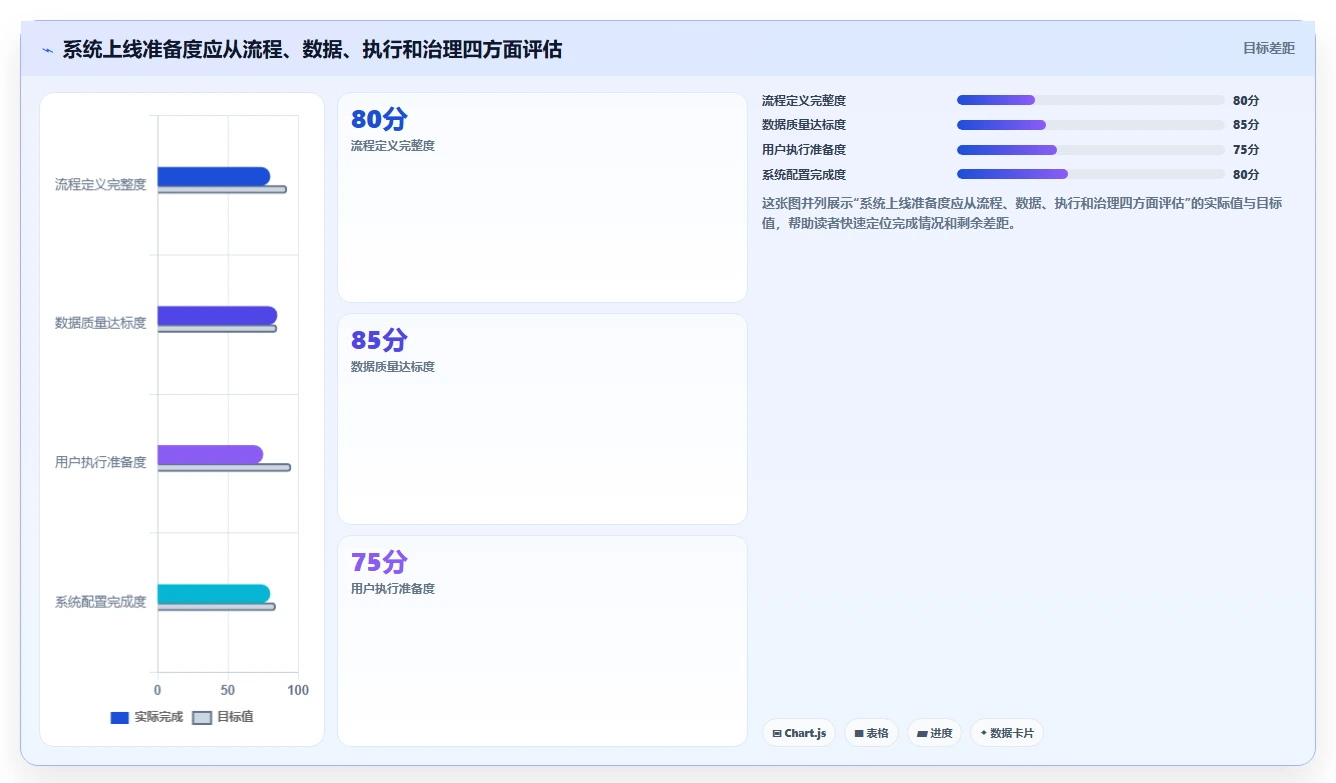Click the 目标差距 label in the header
Image resolution: width=1336 pixels, height=783 pixels.
(1268, 48)
